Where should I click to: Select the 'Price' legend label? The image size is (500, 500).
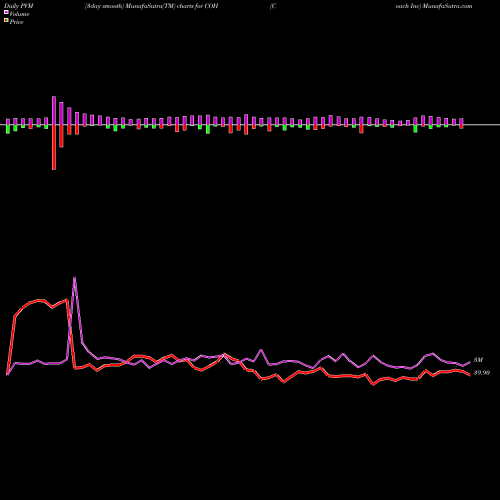tap(16, 22)
